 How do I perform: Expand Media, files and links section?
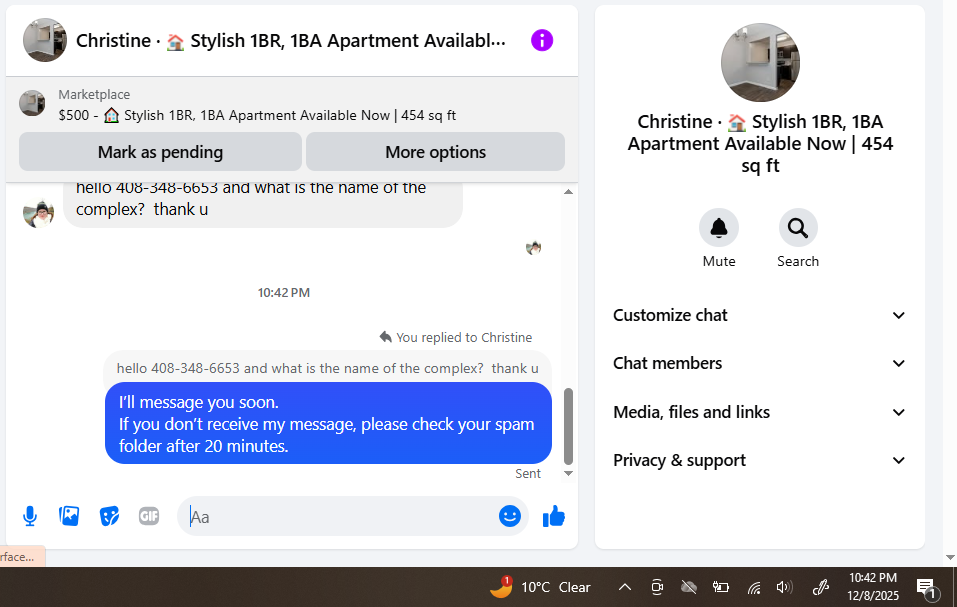click(x=759, y=412)
